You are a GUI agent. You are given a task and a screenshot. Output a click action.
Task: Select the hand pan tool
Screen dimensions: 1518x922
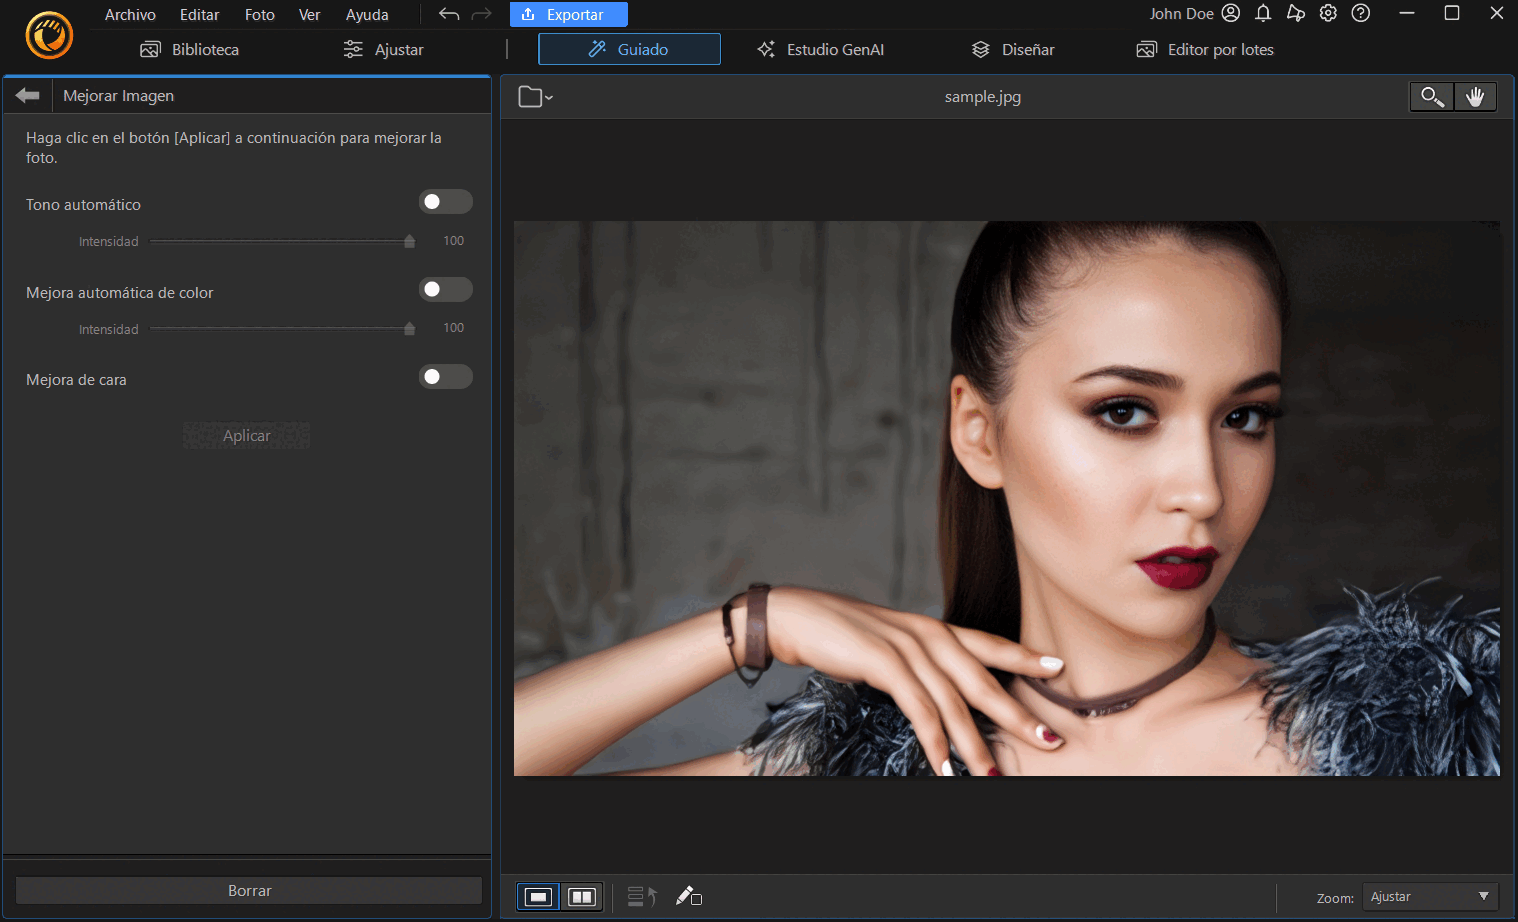tap(1475, 96)
